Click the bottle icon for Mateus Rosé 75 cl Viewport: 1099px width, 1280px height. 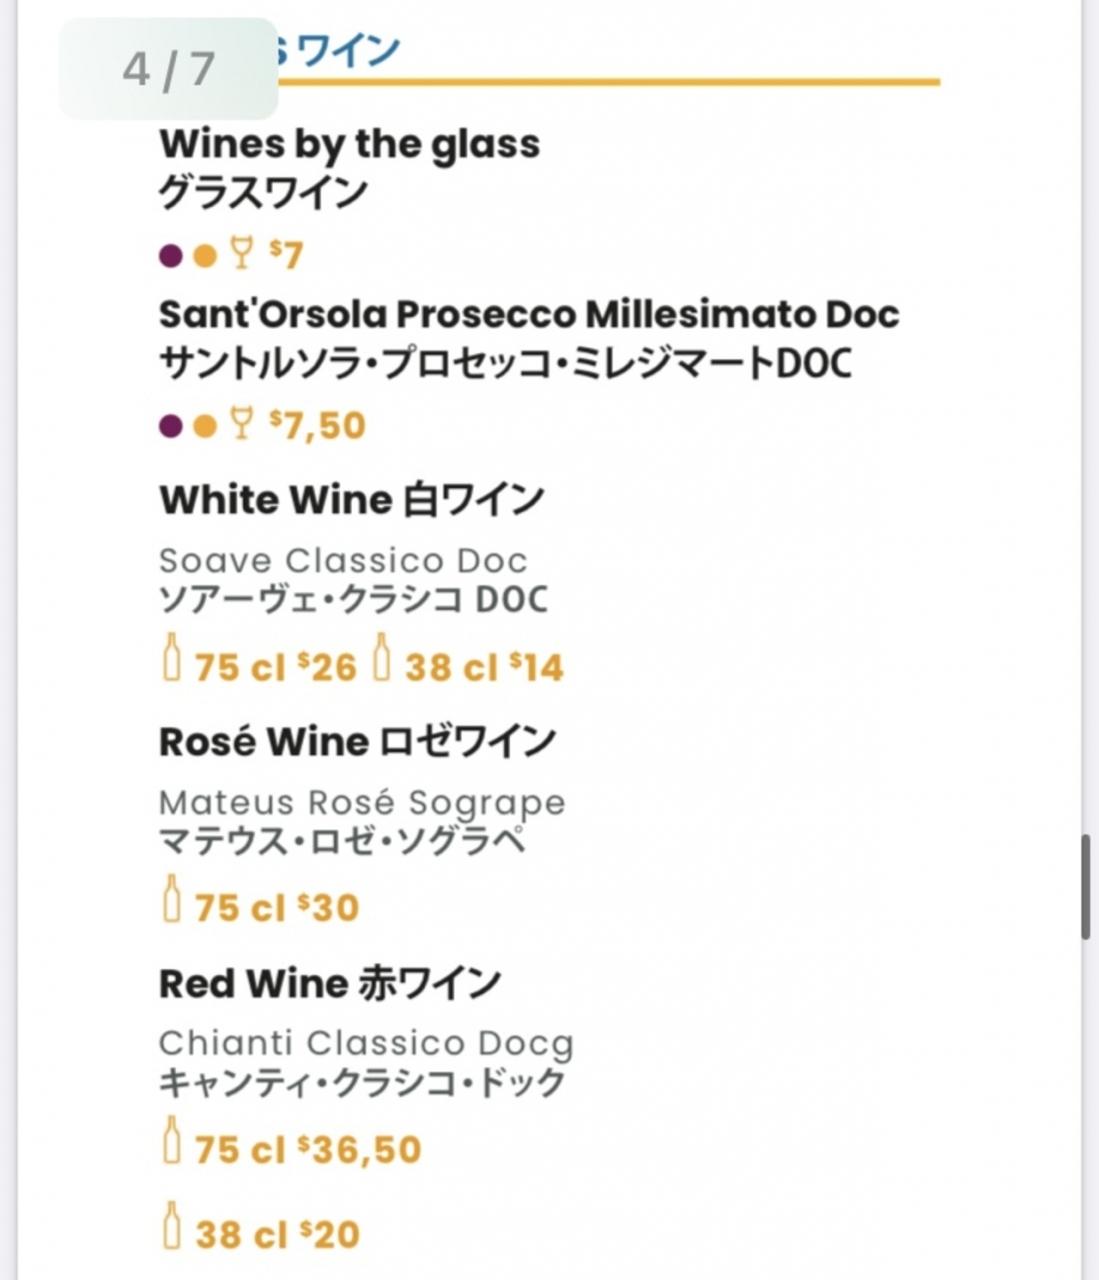pos(172,898)
